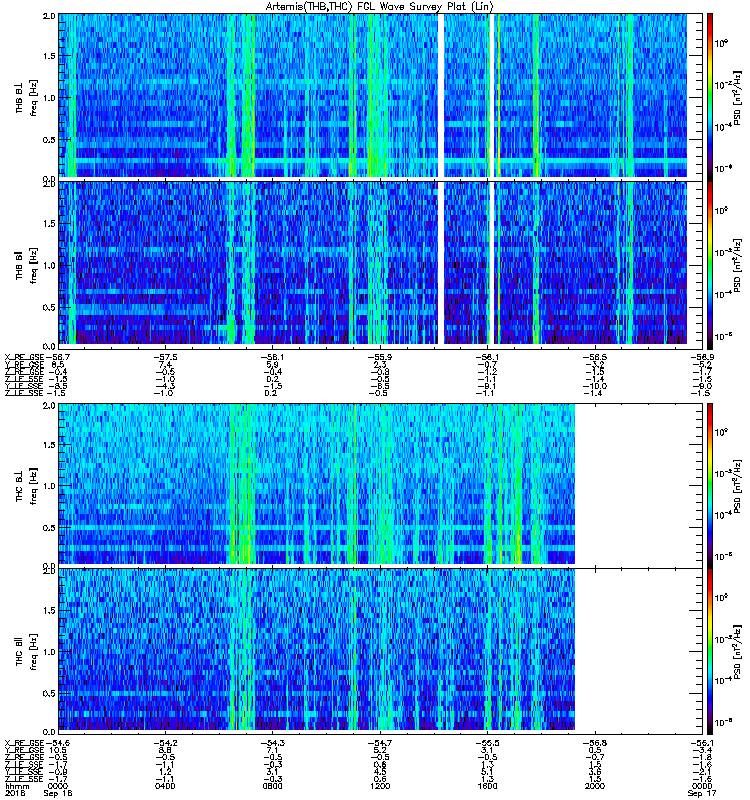
Task: Click the X_RE_GSE value '-54.7'
Action: tap(379, 743)
